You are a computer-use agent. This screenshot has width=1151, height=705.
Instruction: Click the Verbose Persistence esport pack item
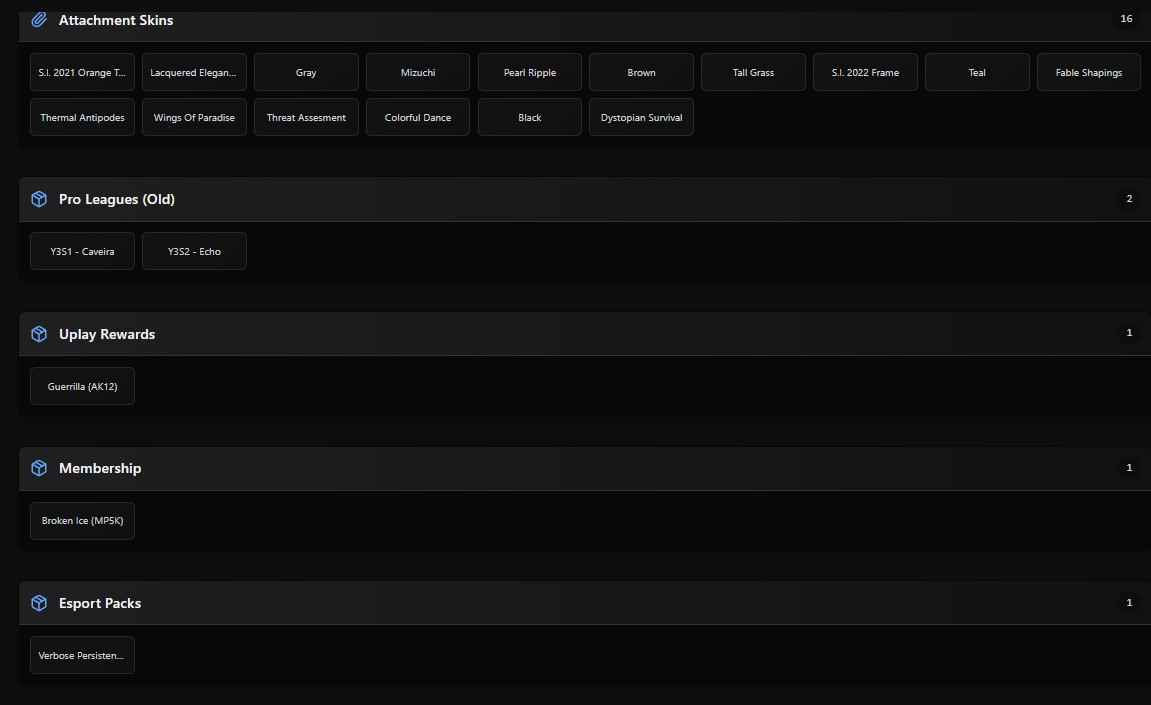[82, 656]
